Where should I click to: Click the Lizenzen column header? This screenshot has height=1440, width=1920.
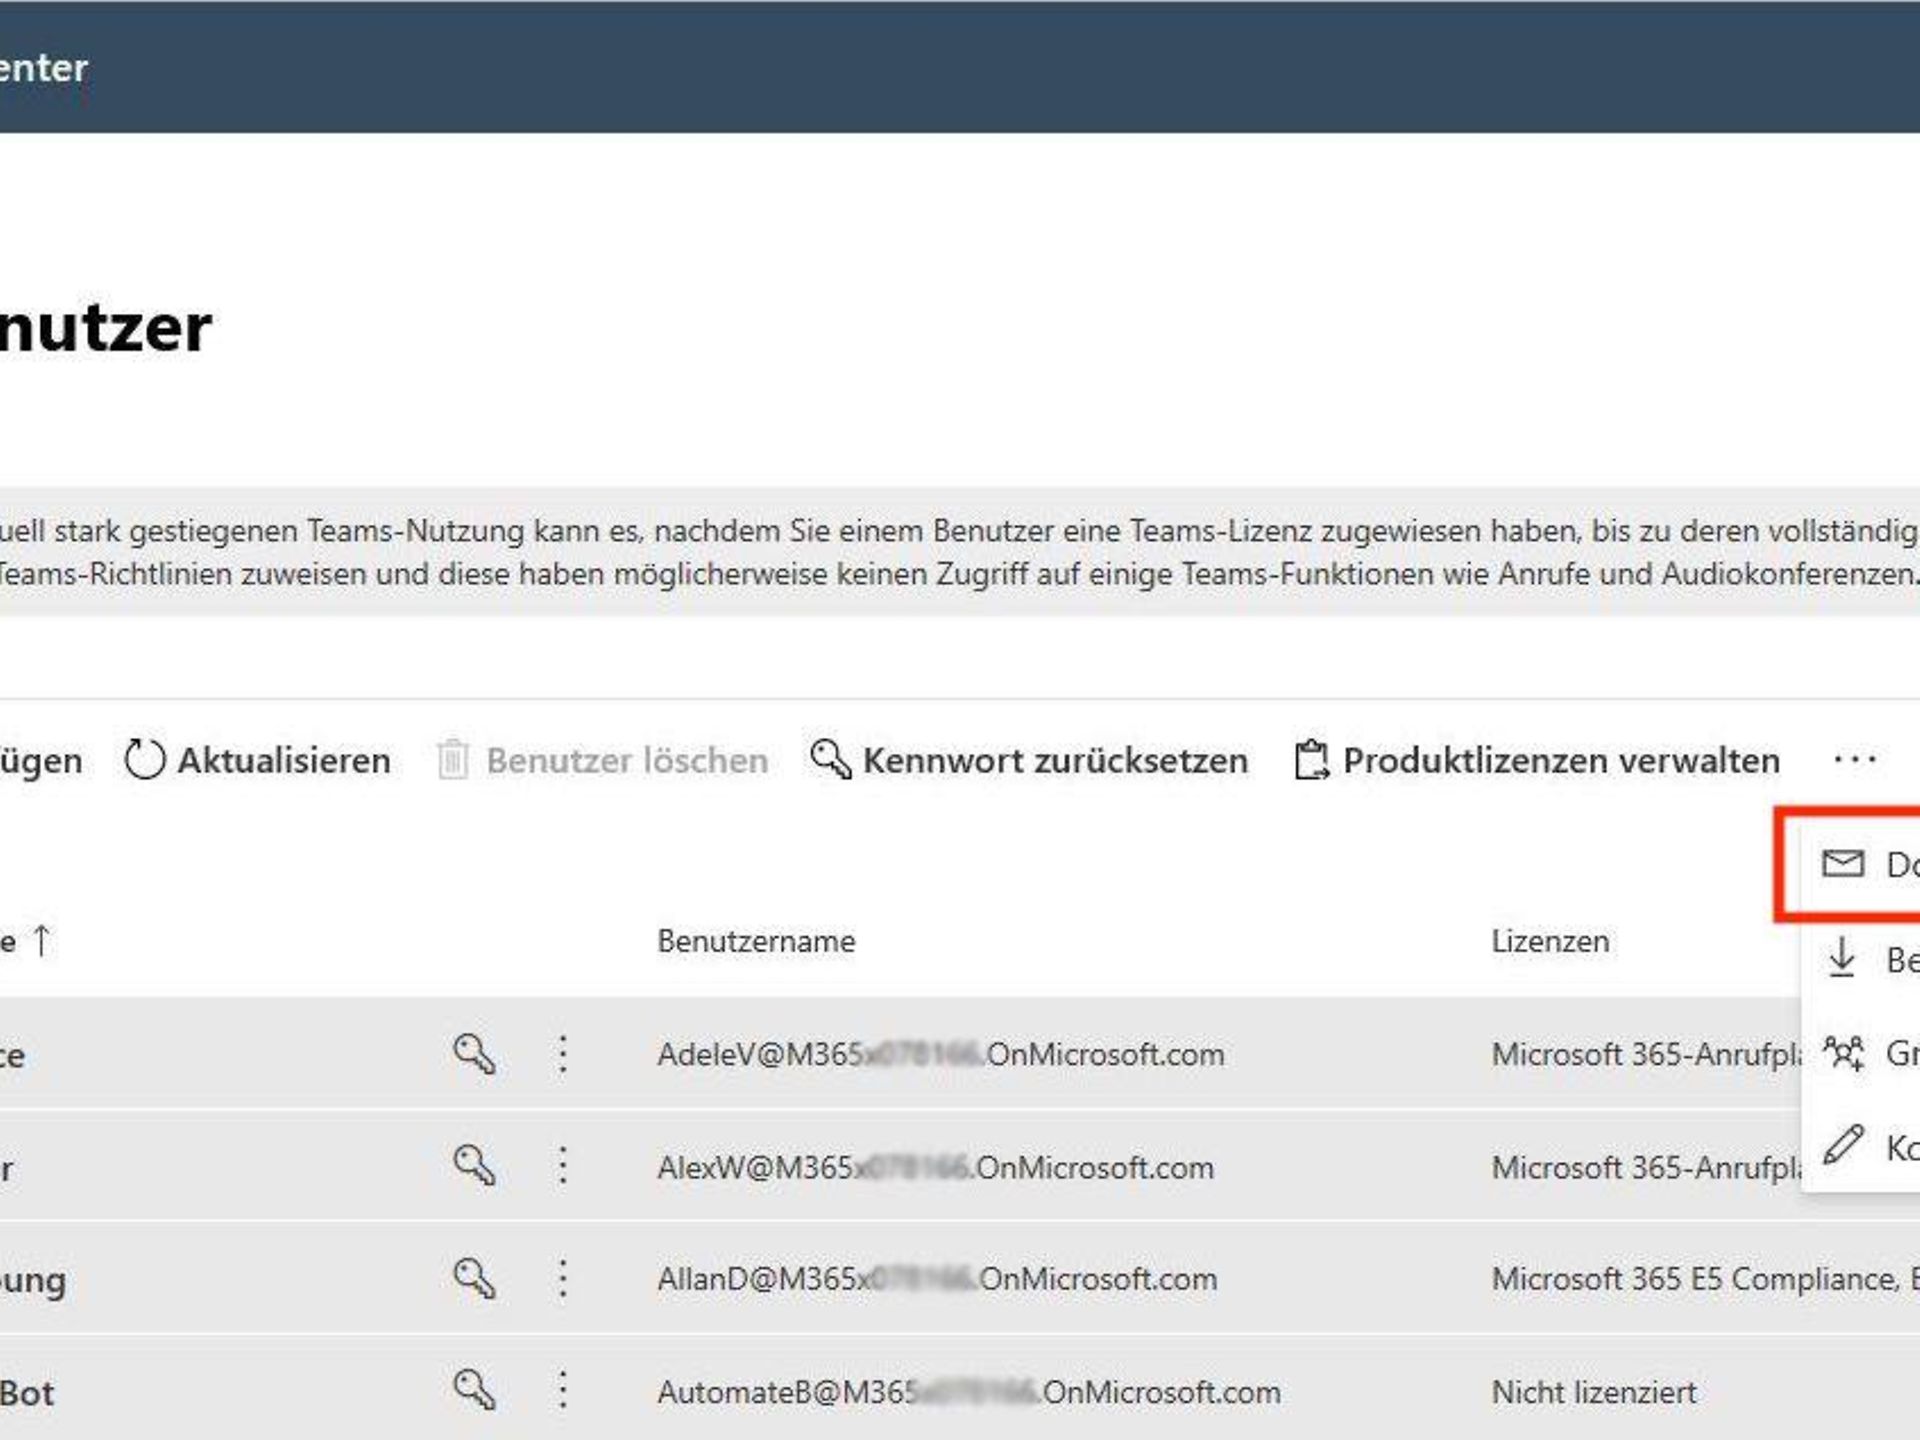[x=1549, y=940]
